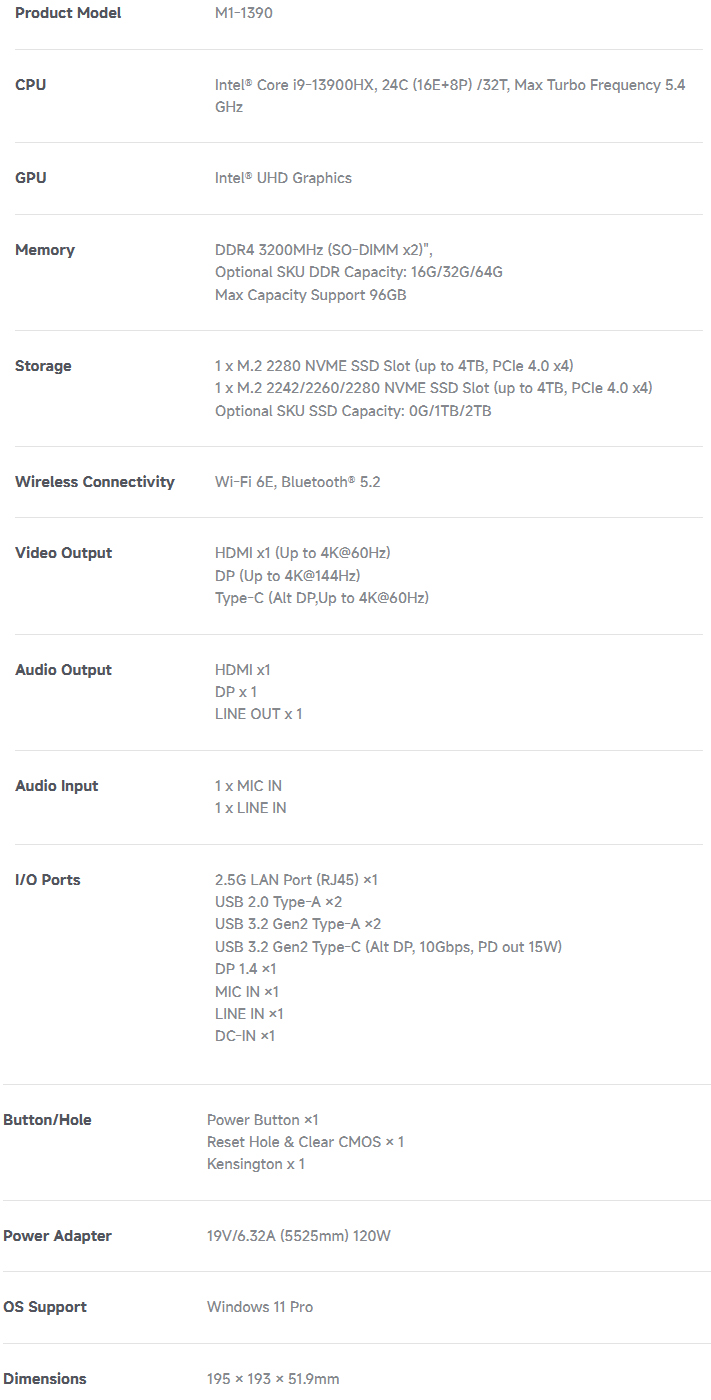
Task: Click the DP (Up to 4K@144Hz) line
Action: point(288,576)
